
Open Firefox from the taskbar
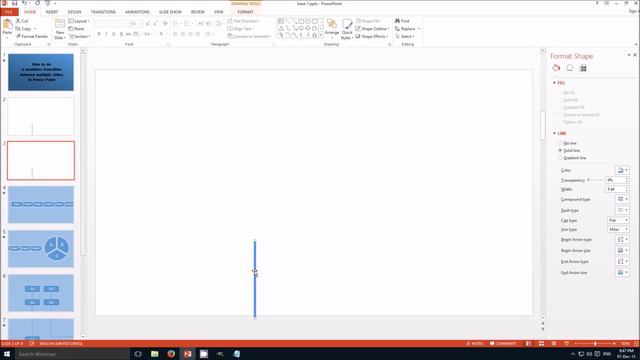click(x=171, y=354)
